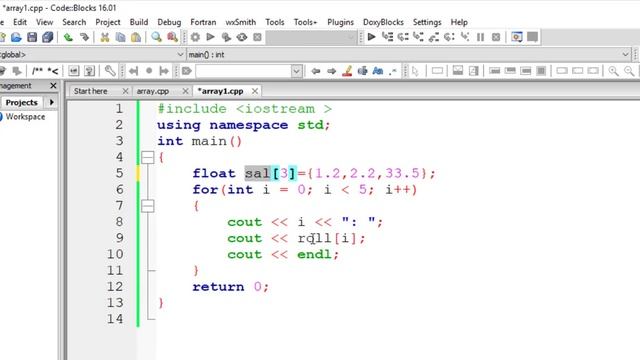Screen dimensions: 640x360
Task: Save all files toolbar icon
Action: [x=47, y=38]
